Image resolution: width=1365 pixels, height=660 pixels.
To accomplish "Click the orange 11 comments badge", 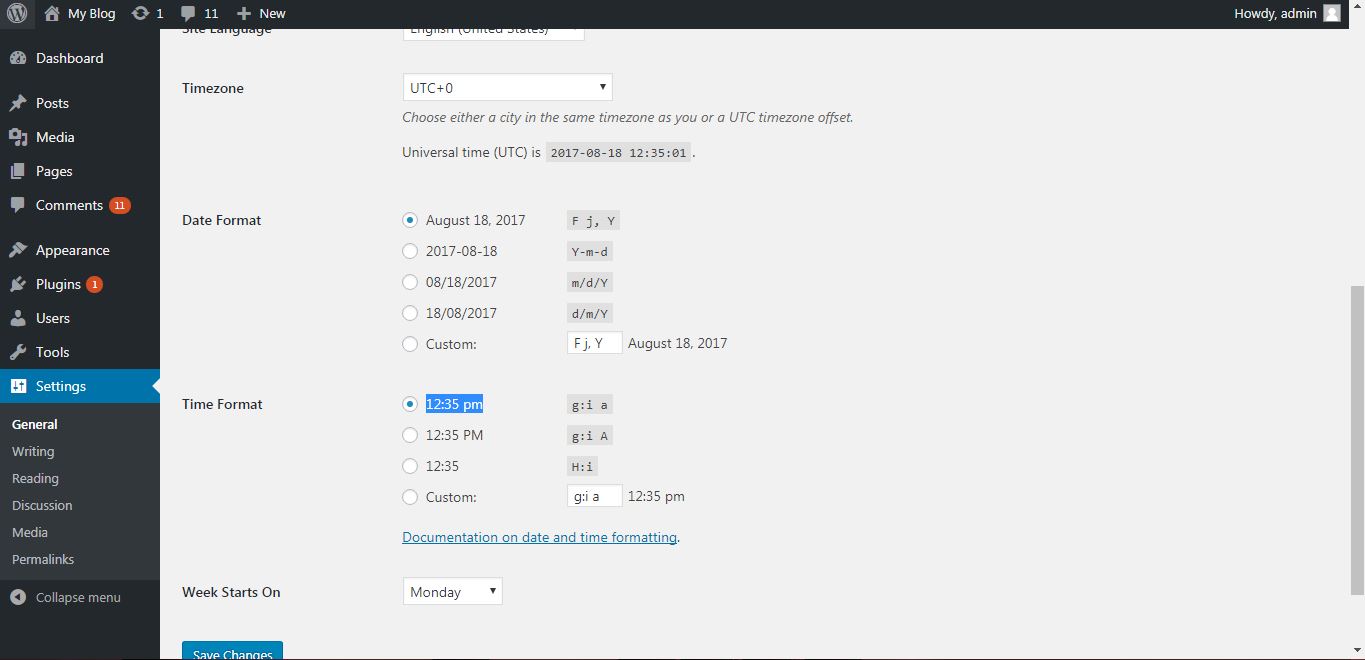I will (x=120, y=205).
